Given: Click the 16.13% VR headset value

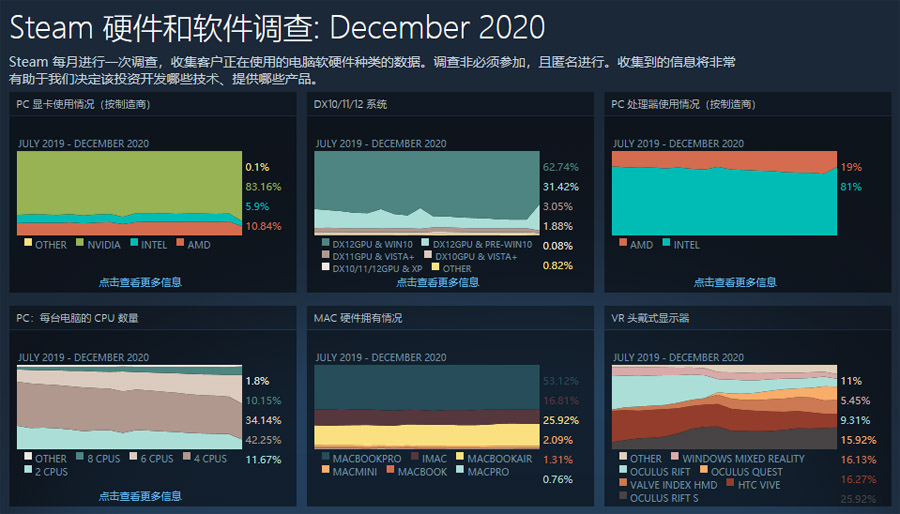Looking at the screenshot, I should [858, 460].
